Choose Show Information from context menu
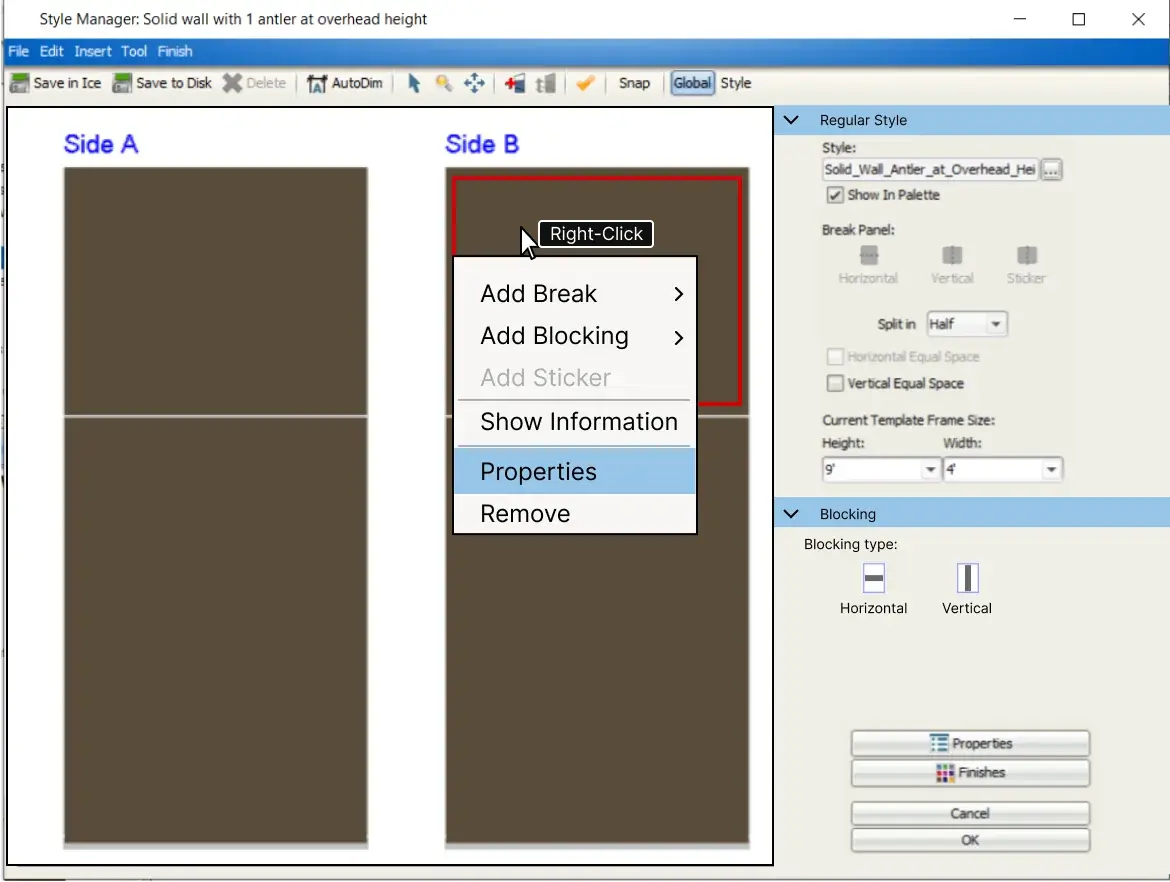Viewport: 1170px width, 882px height. (575, 422)
